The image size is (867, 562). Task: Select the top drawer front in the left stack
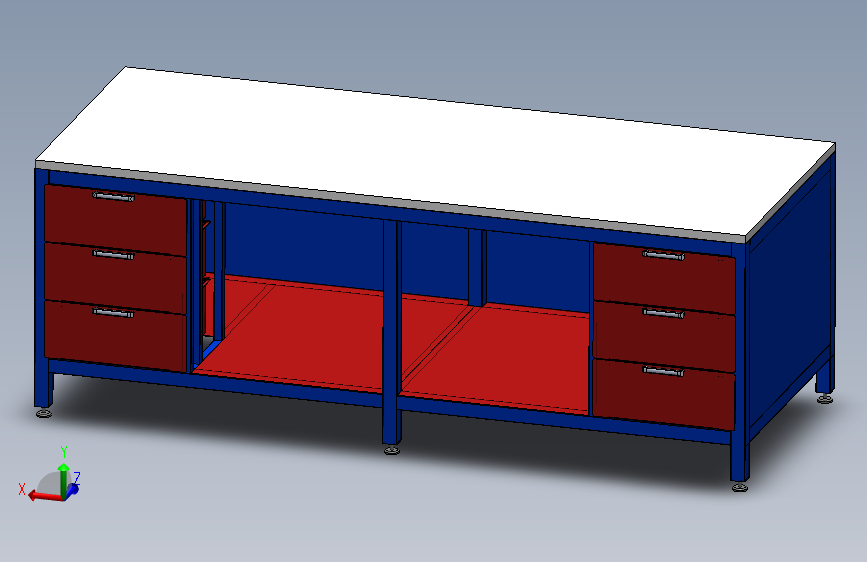tap(115, 219)
